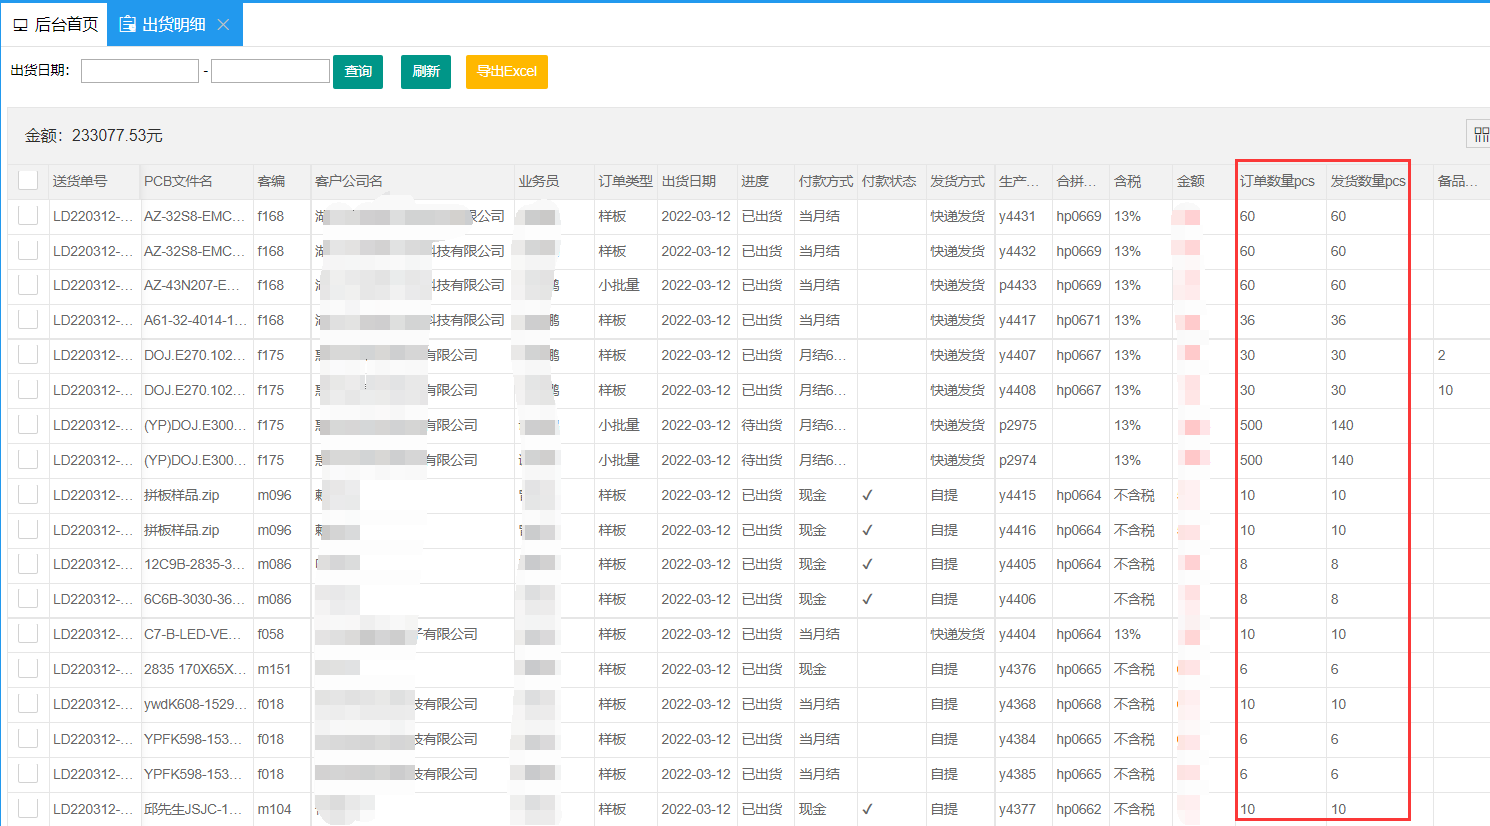Click the 付款状态 checkmark in y4415 row
1490x826 pixels.
pos(867,495)
